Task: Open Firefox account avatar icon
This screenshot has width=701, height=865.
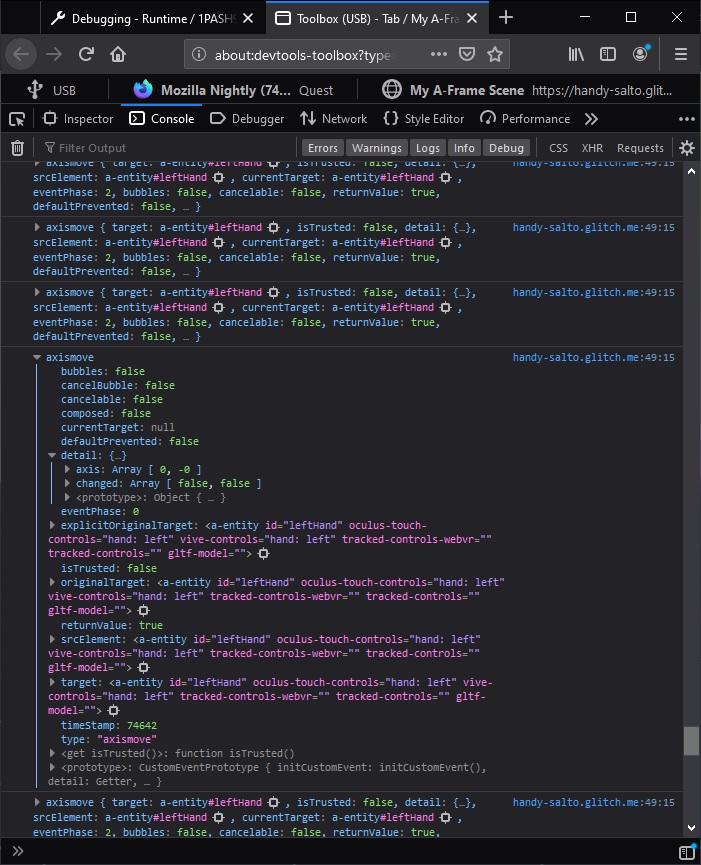Action: click(x=640, y=54)
